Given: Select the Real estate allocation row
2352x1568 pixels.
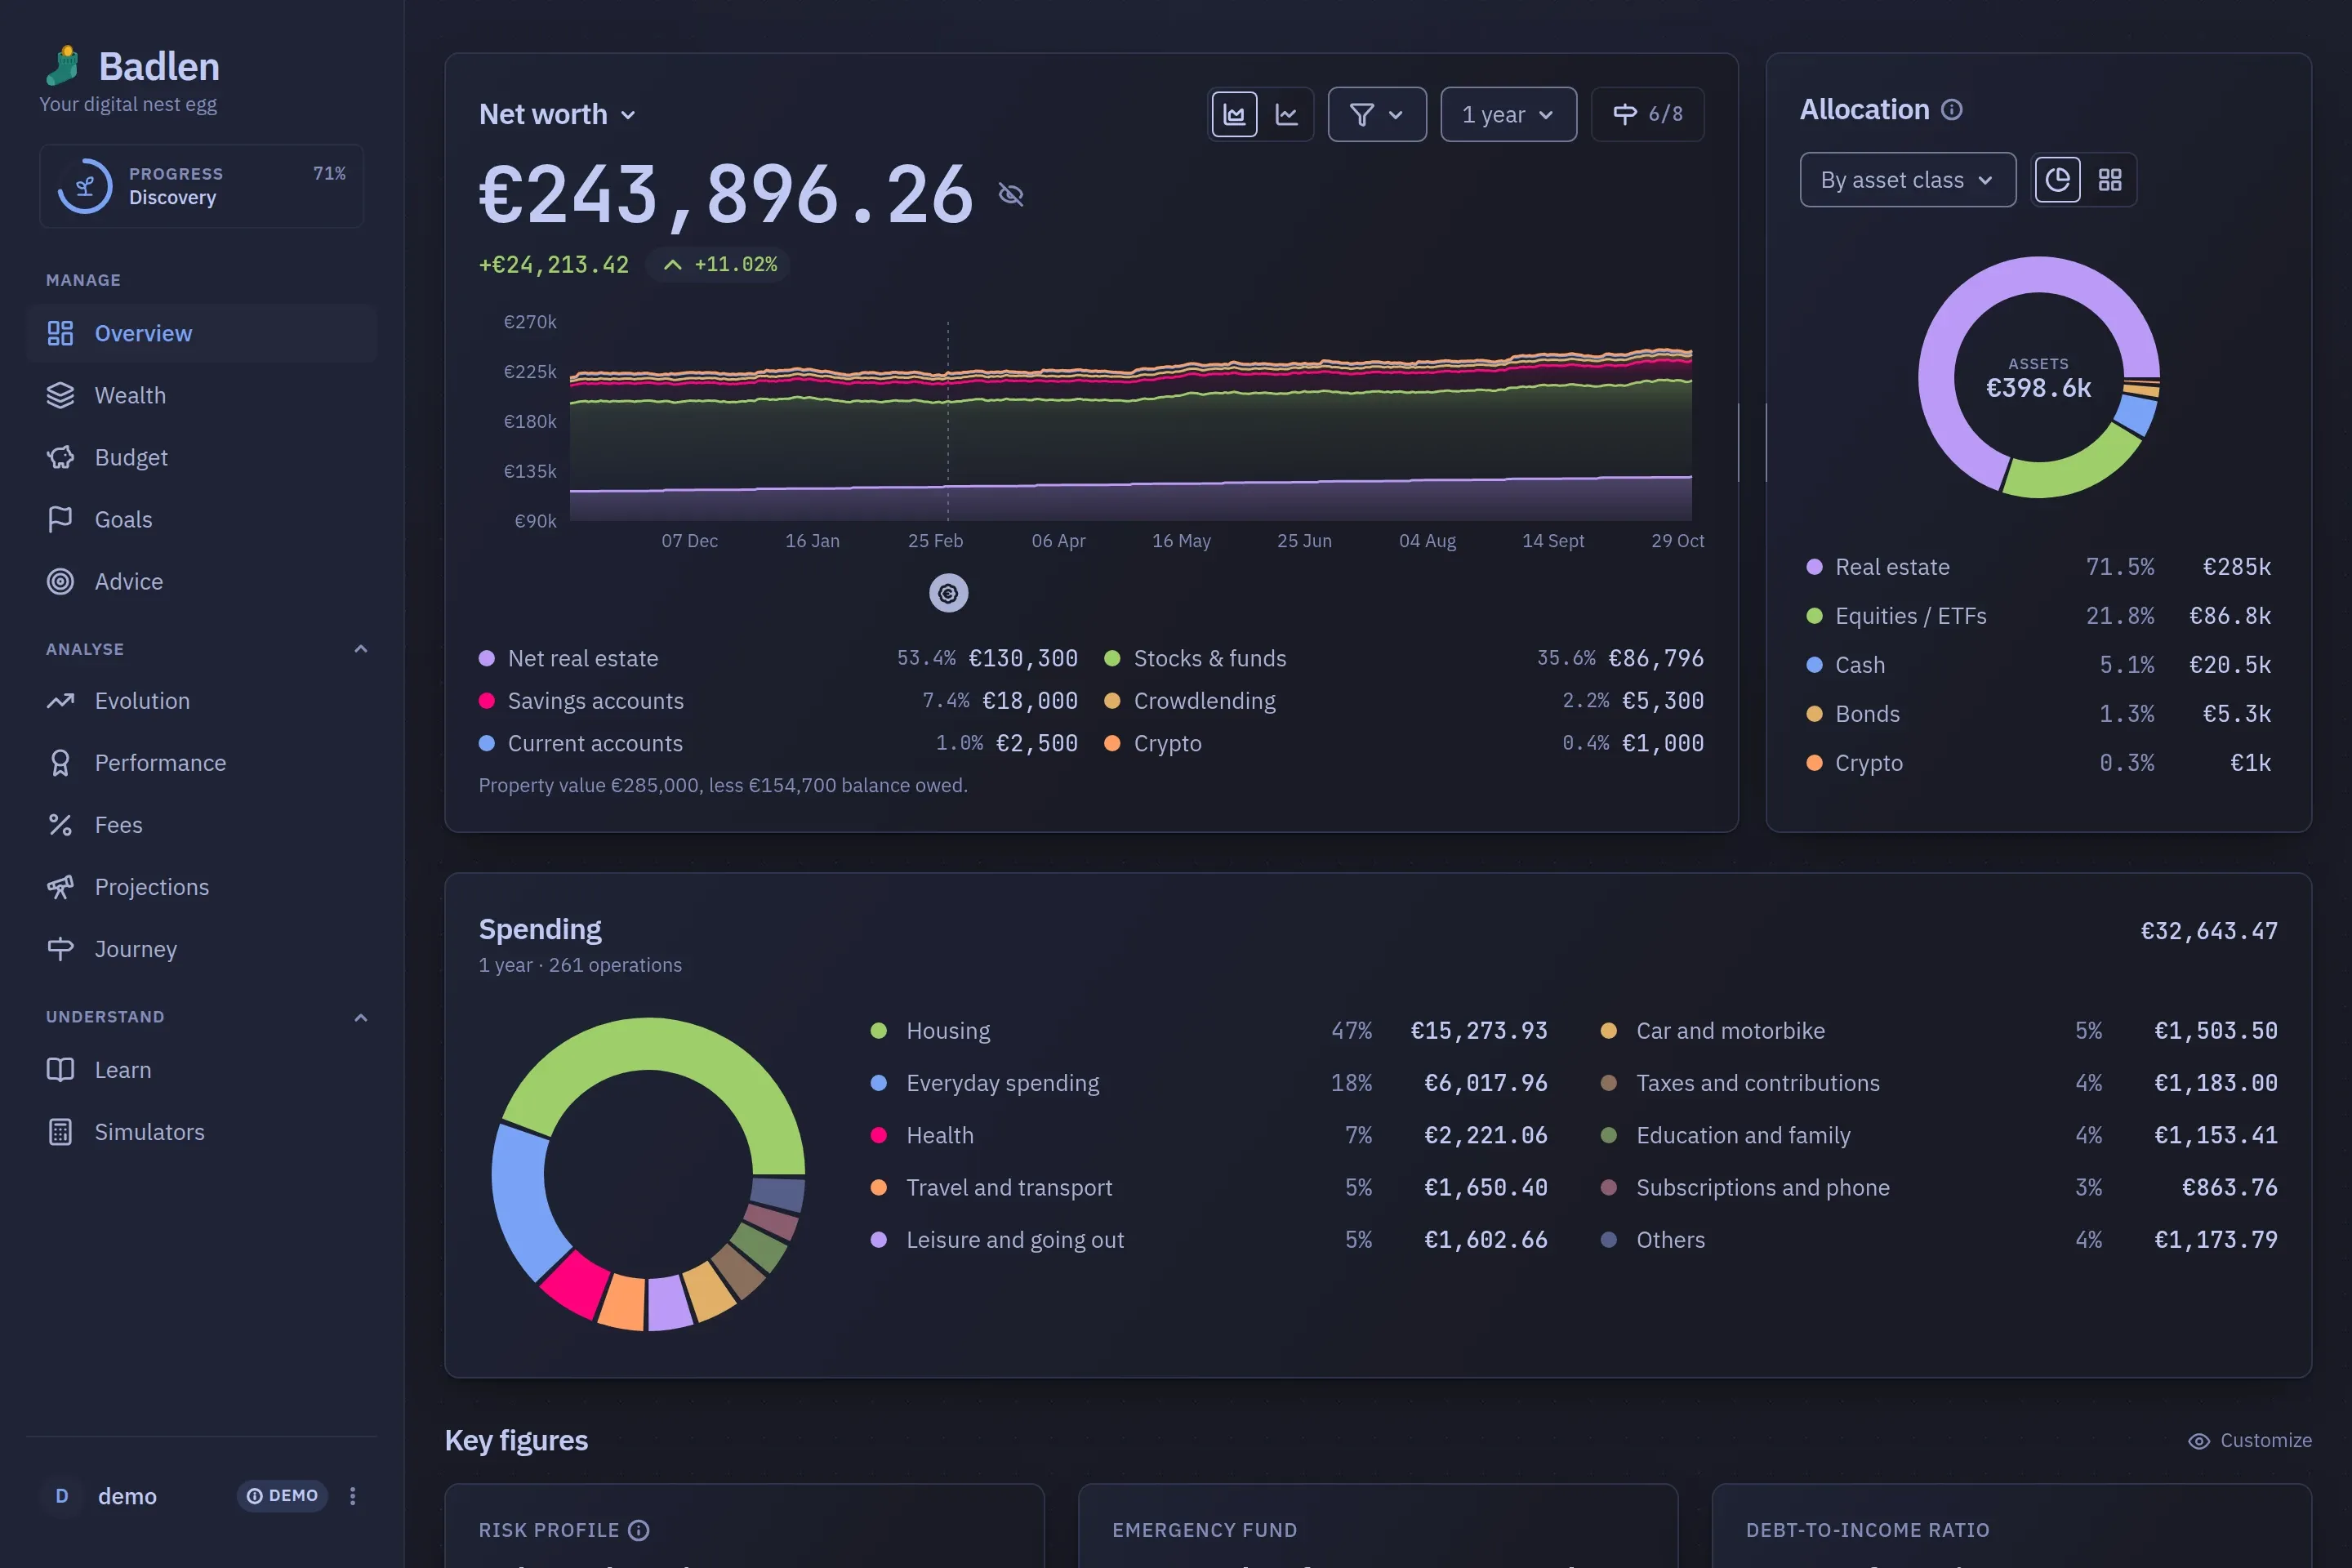Looking at the screenshot, I should pyautogui.click(x=2038, y=567).
